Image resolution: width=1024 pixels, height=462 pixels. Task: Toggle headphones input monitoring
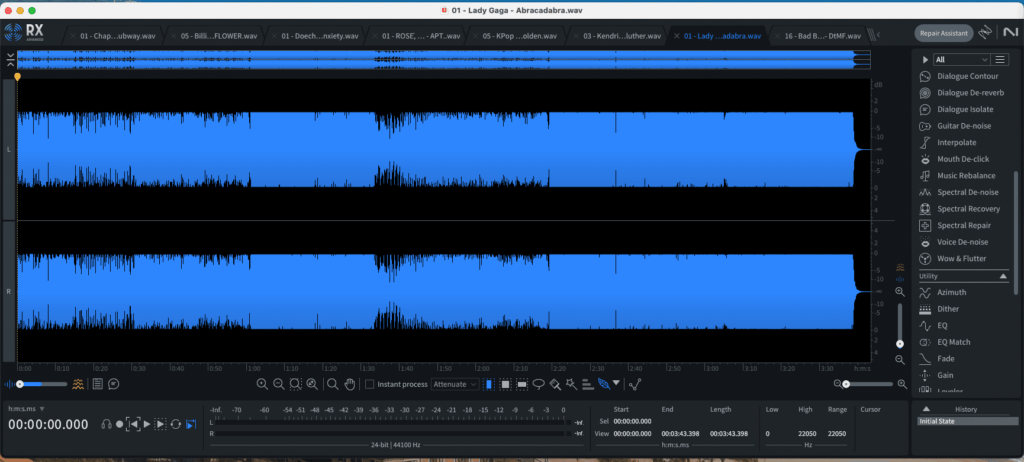pos(106,424)
